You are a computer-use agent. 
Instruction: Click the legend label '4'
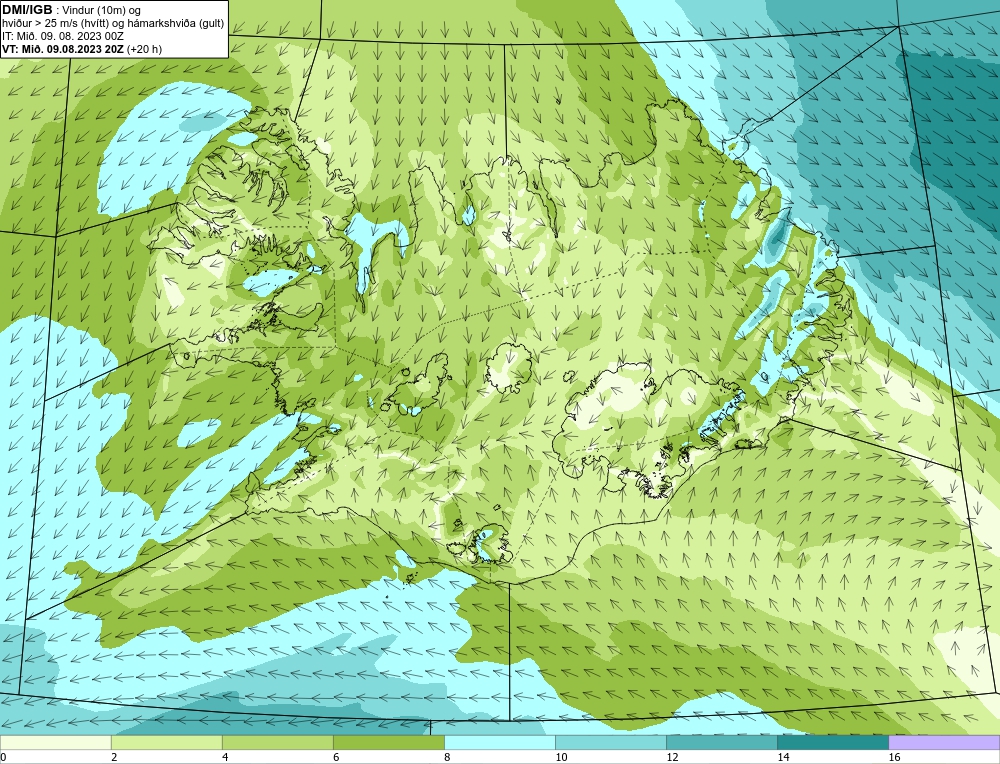tap(225, 758)
